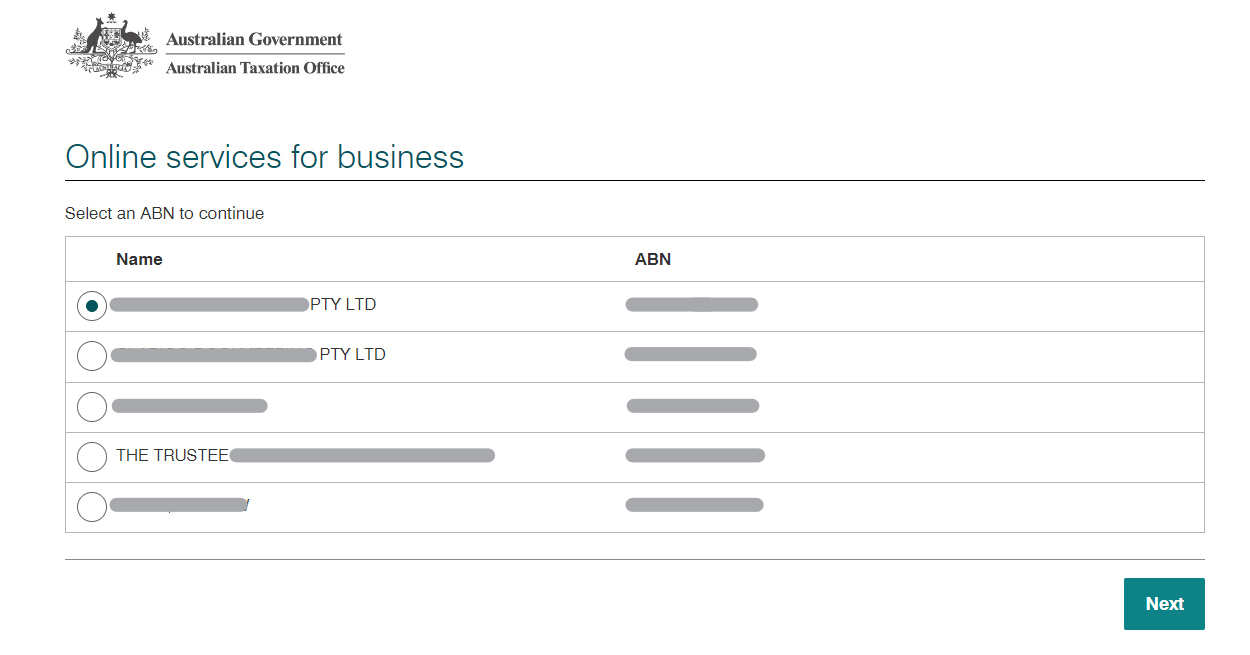
Task: Click the ABN value in the first row
Action: point(691,304)
